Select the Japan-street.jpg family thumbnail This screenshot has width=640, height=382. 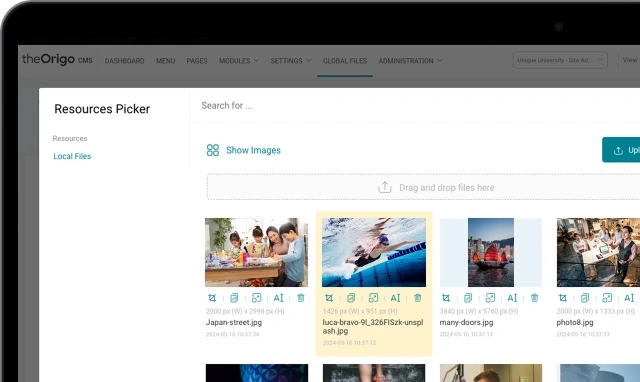[256, 252]
